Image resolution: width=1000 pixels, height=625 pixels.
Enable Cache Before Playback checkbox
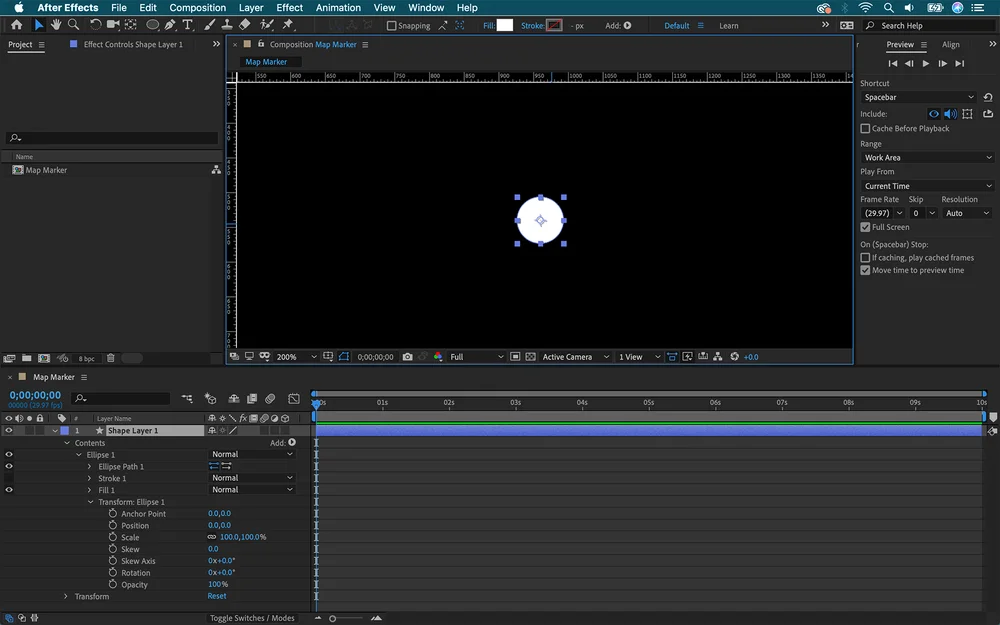[865, 129]
